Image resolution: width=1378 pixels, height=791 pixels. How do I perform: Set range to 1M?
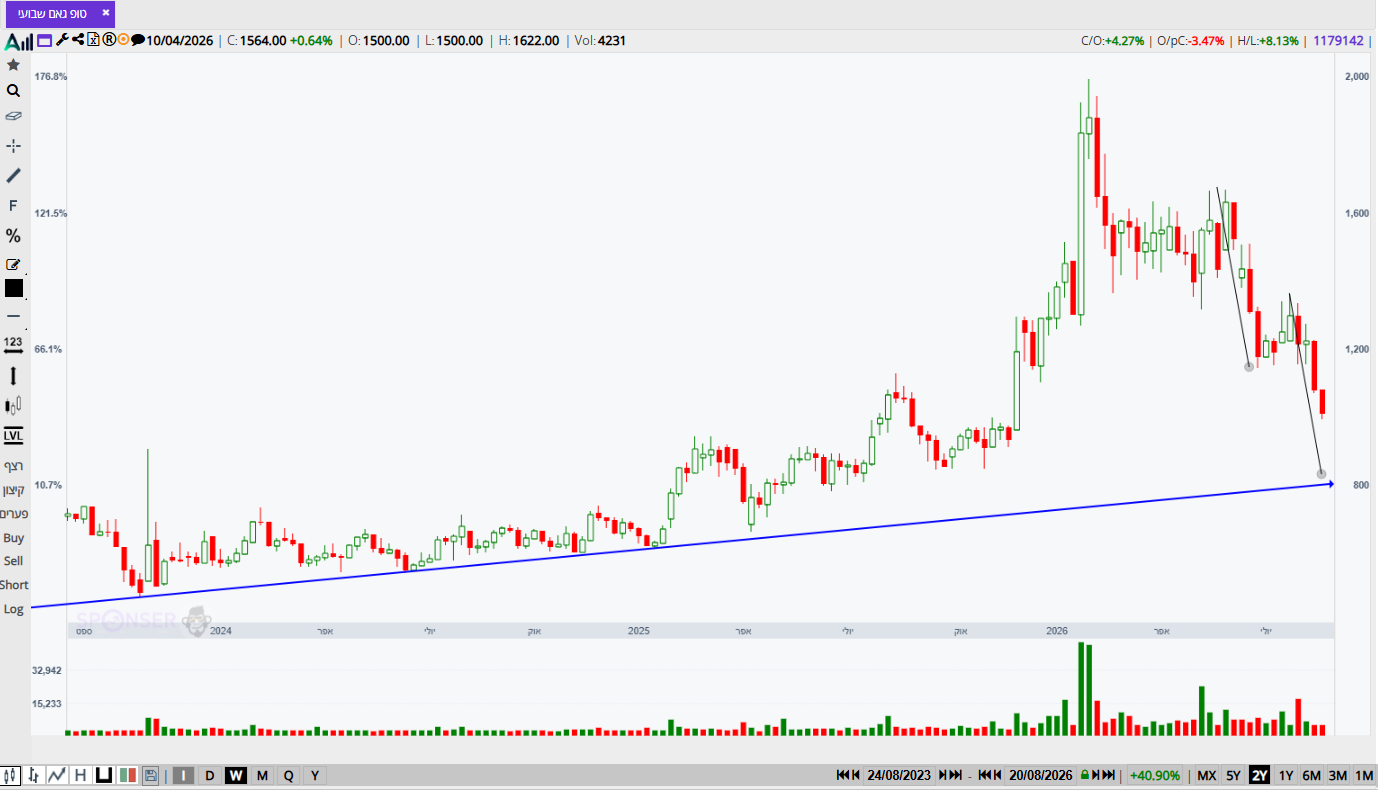1363,775
